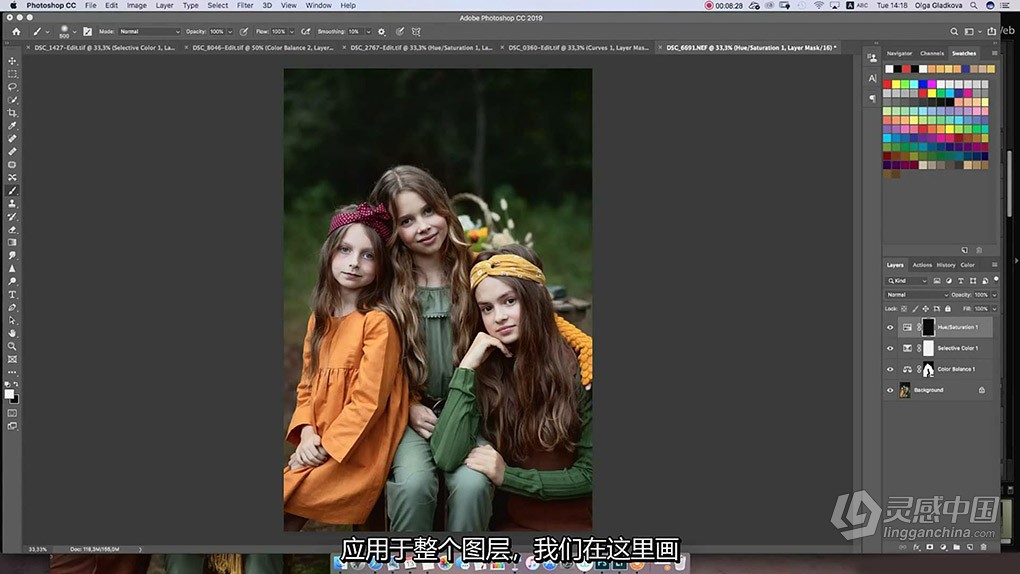Delete swatch using Swatches panel trash icon
The height and width of the screenshot is (574, 1020).
979,250
